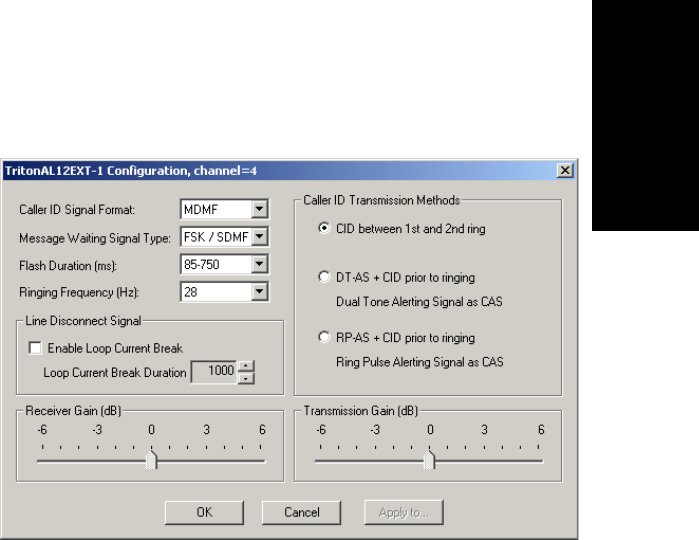The height and width of the screenshot is (540, 699).
Task: Click the Cancel button
Action: (301, 512)
